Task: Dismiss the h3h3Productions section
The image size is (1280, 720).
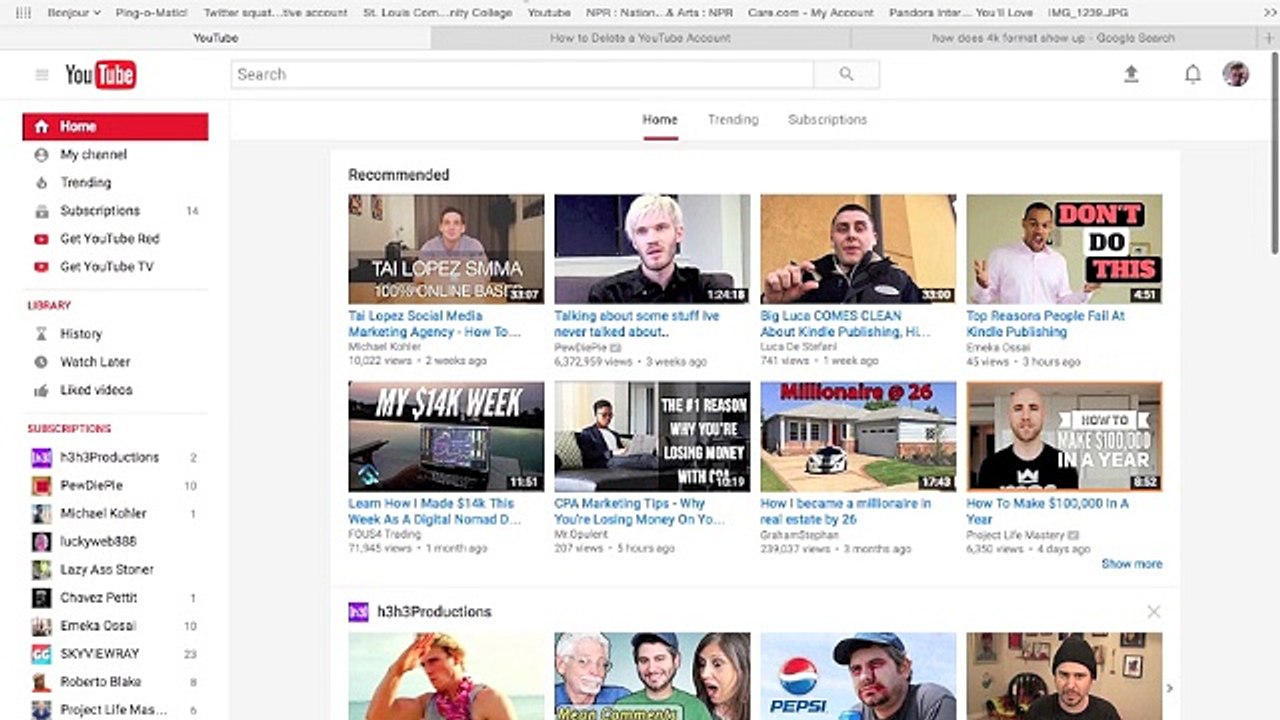Action: coord(1153,611)
